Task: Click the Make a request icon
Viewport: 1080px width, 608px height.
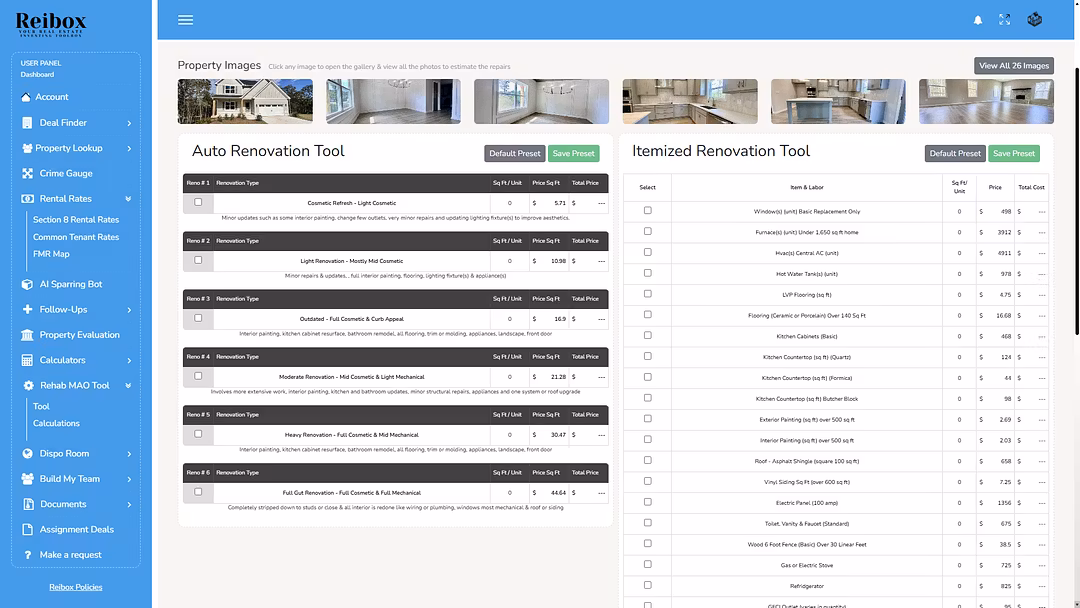Action: pyautogui.click(x=28, y=555)
